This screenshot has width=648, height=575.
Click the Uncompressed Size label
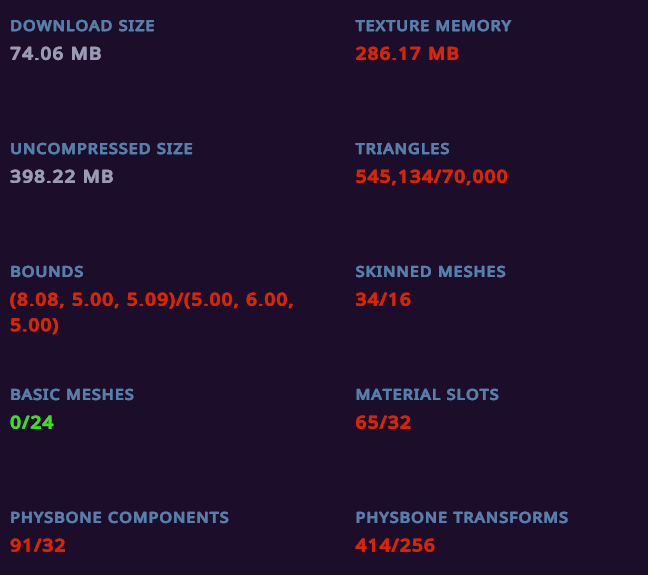tap(101, 149)
